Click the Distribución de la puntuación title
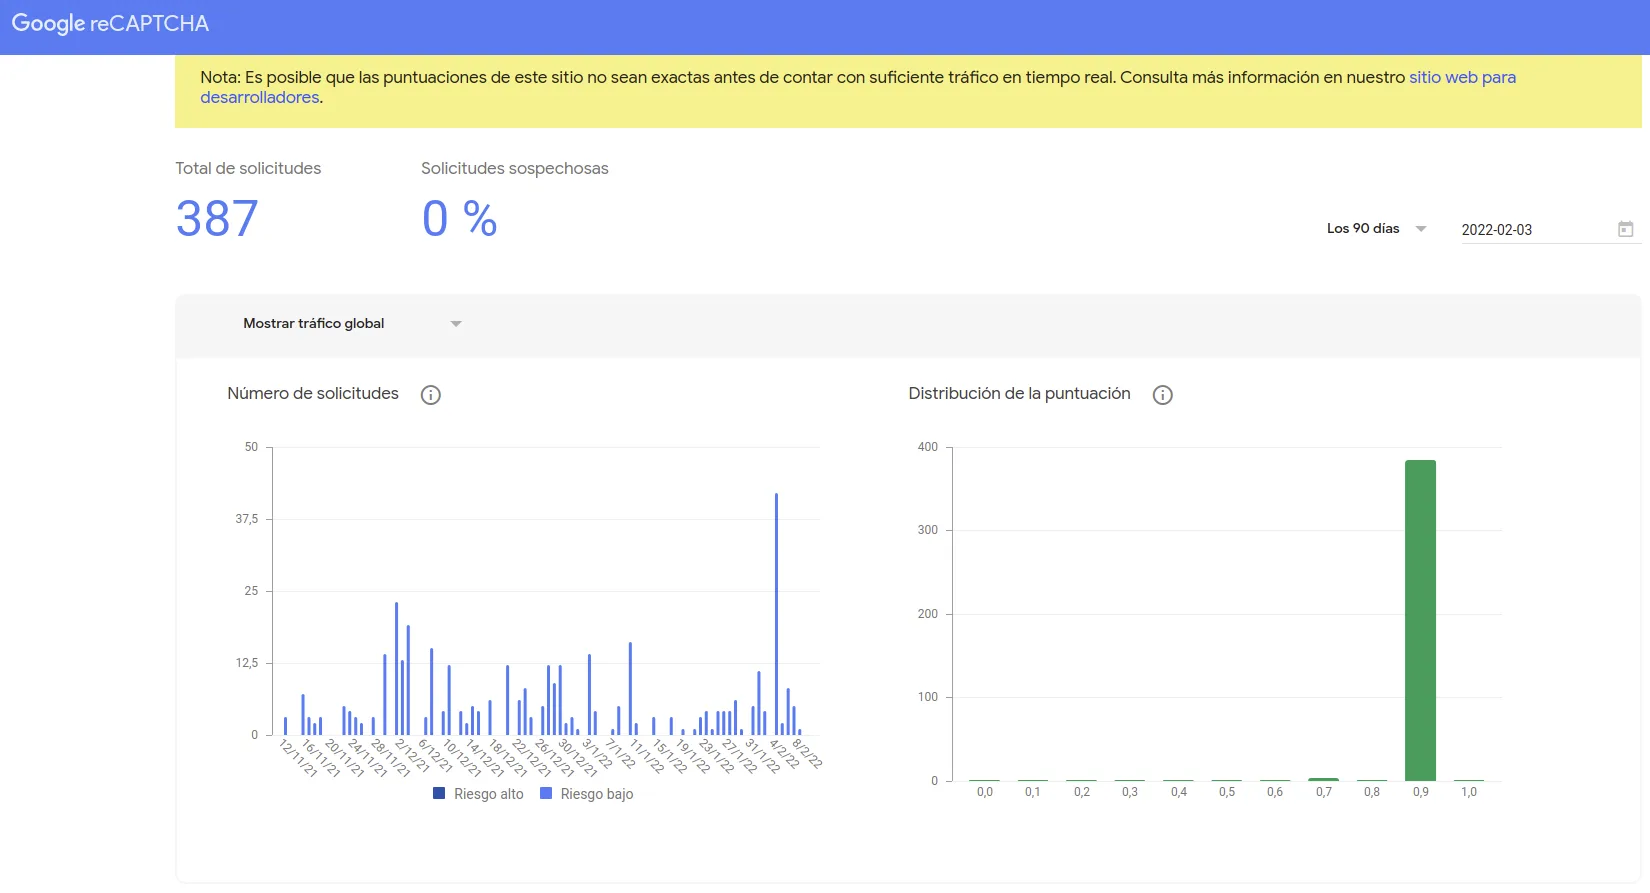This screenshot has width=1650, height=893. (1019, 394)
